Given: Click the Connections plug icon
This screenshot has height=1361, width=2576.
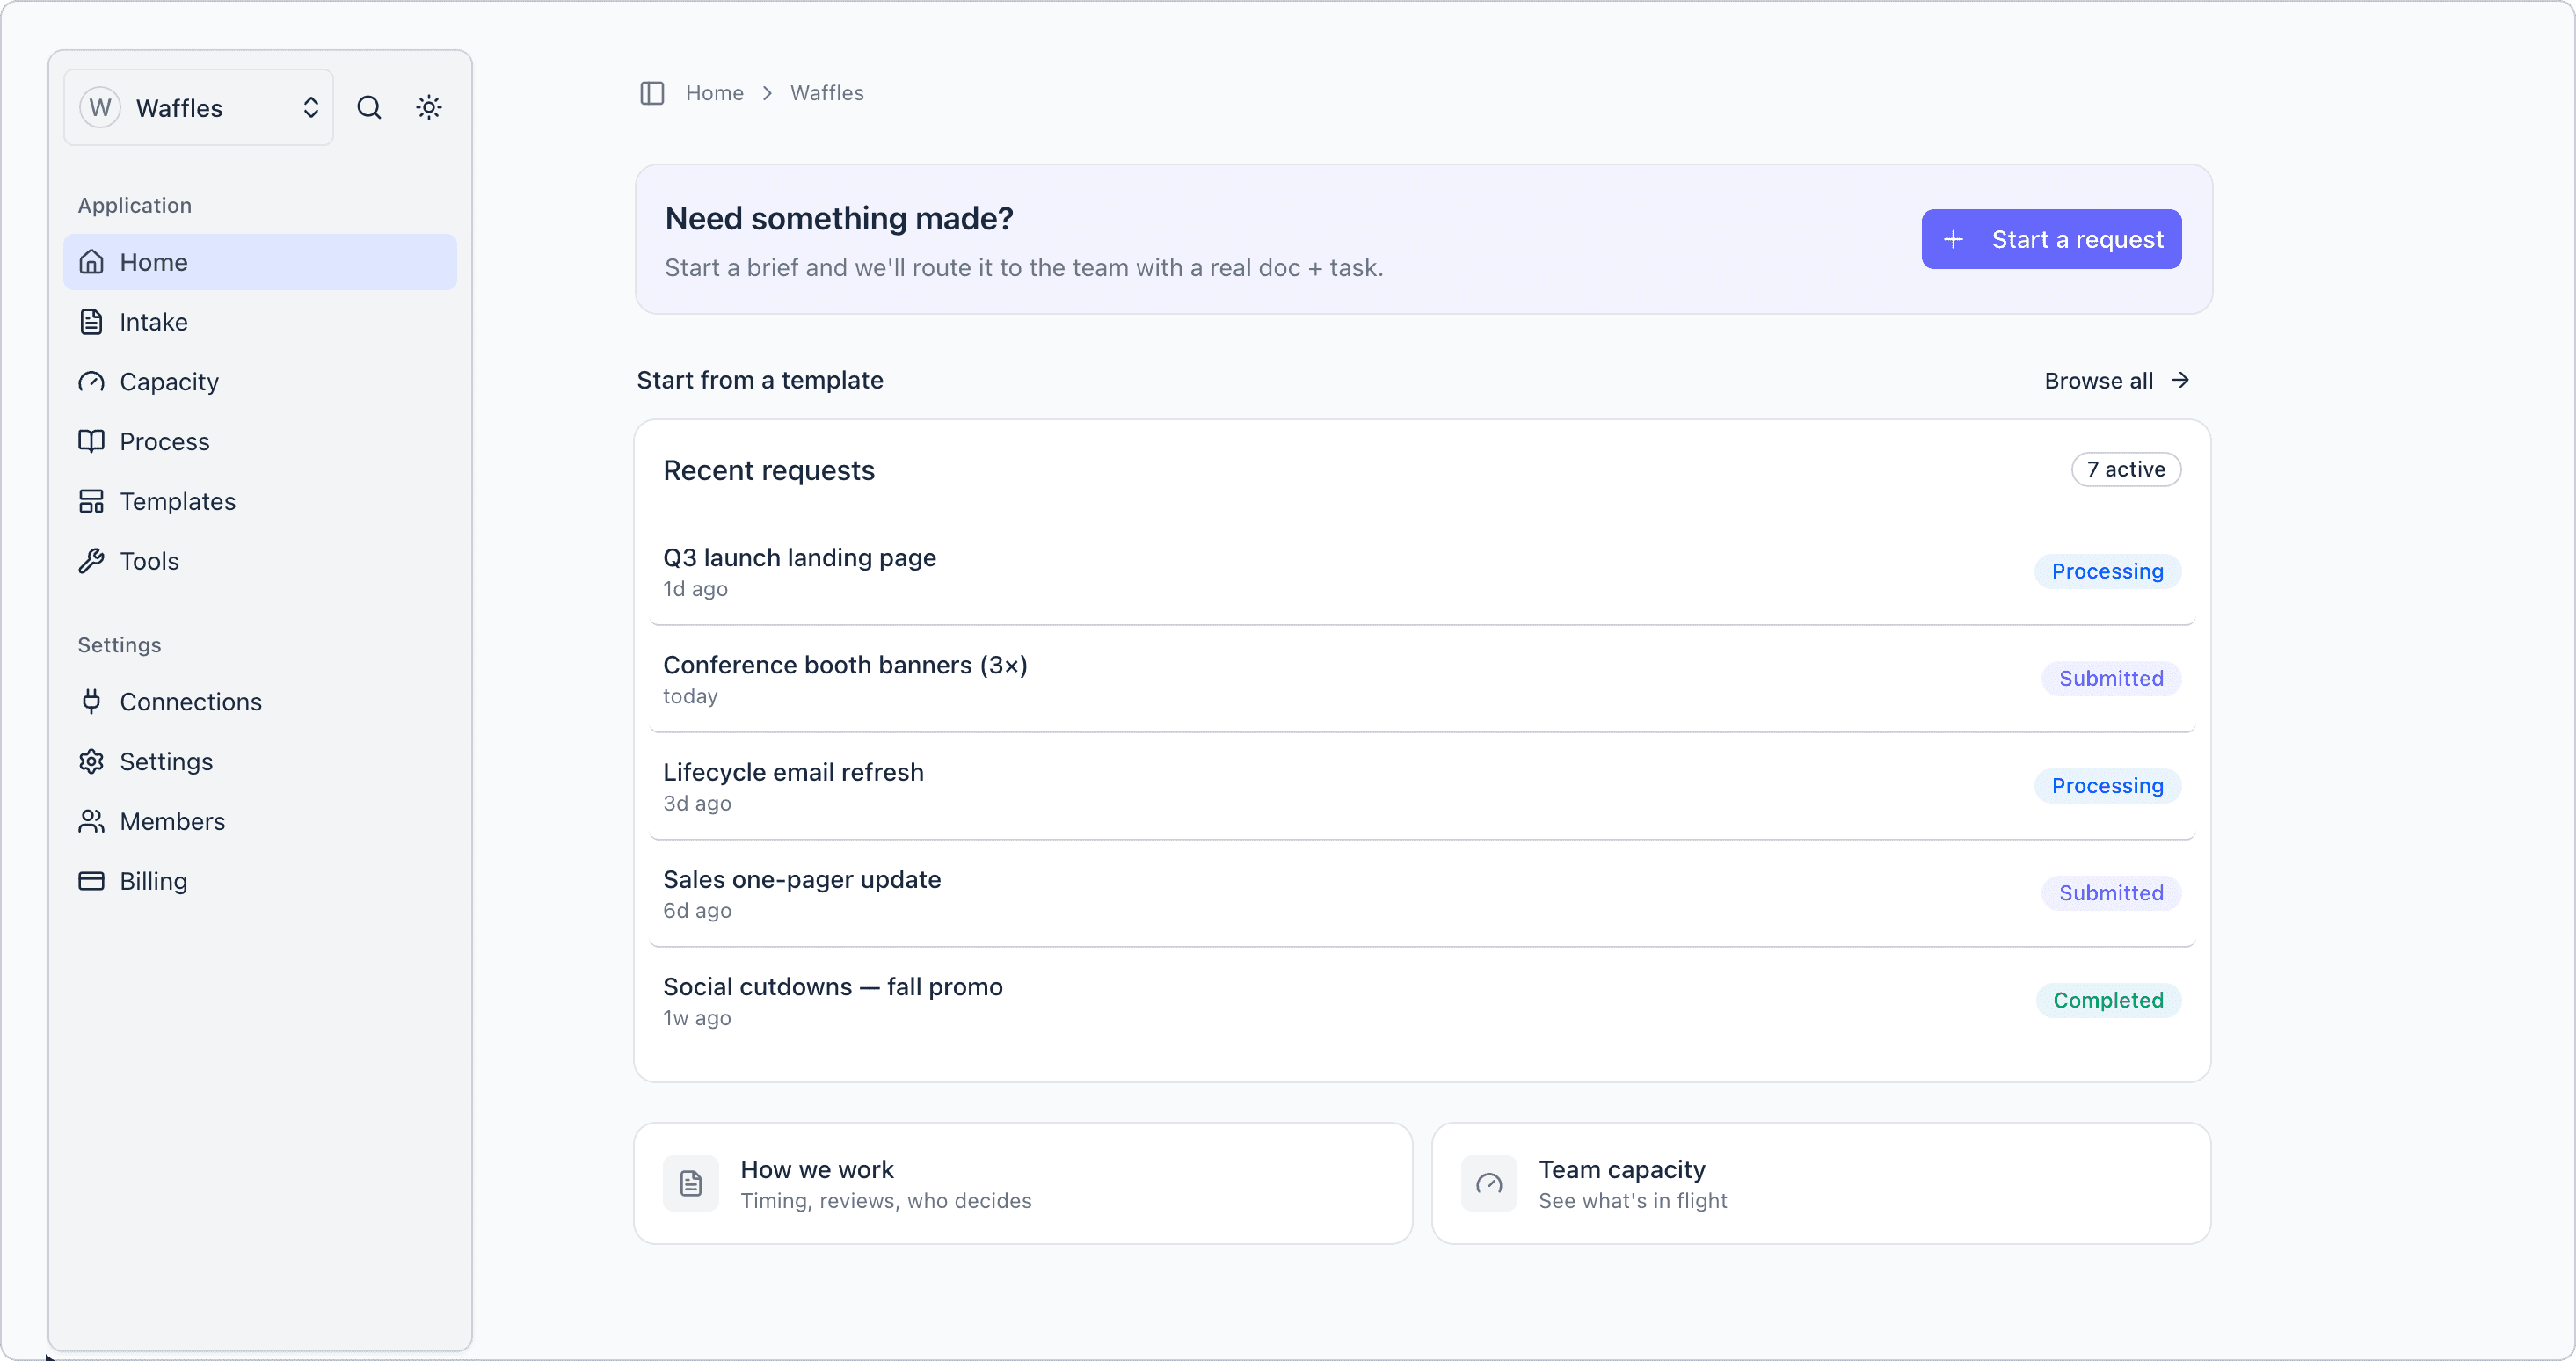Looking at the screenshot, I should [x=92, y=702].
